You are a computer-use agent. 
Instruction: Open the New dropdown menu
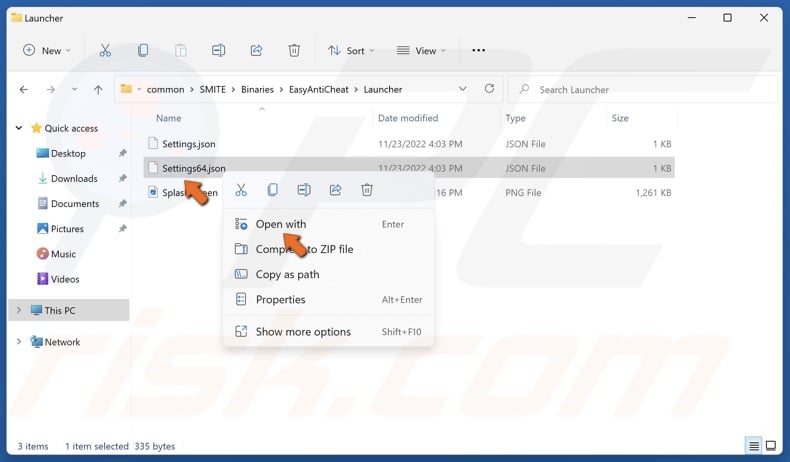click(x=47, y=50)
